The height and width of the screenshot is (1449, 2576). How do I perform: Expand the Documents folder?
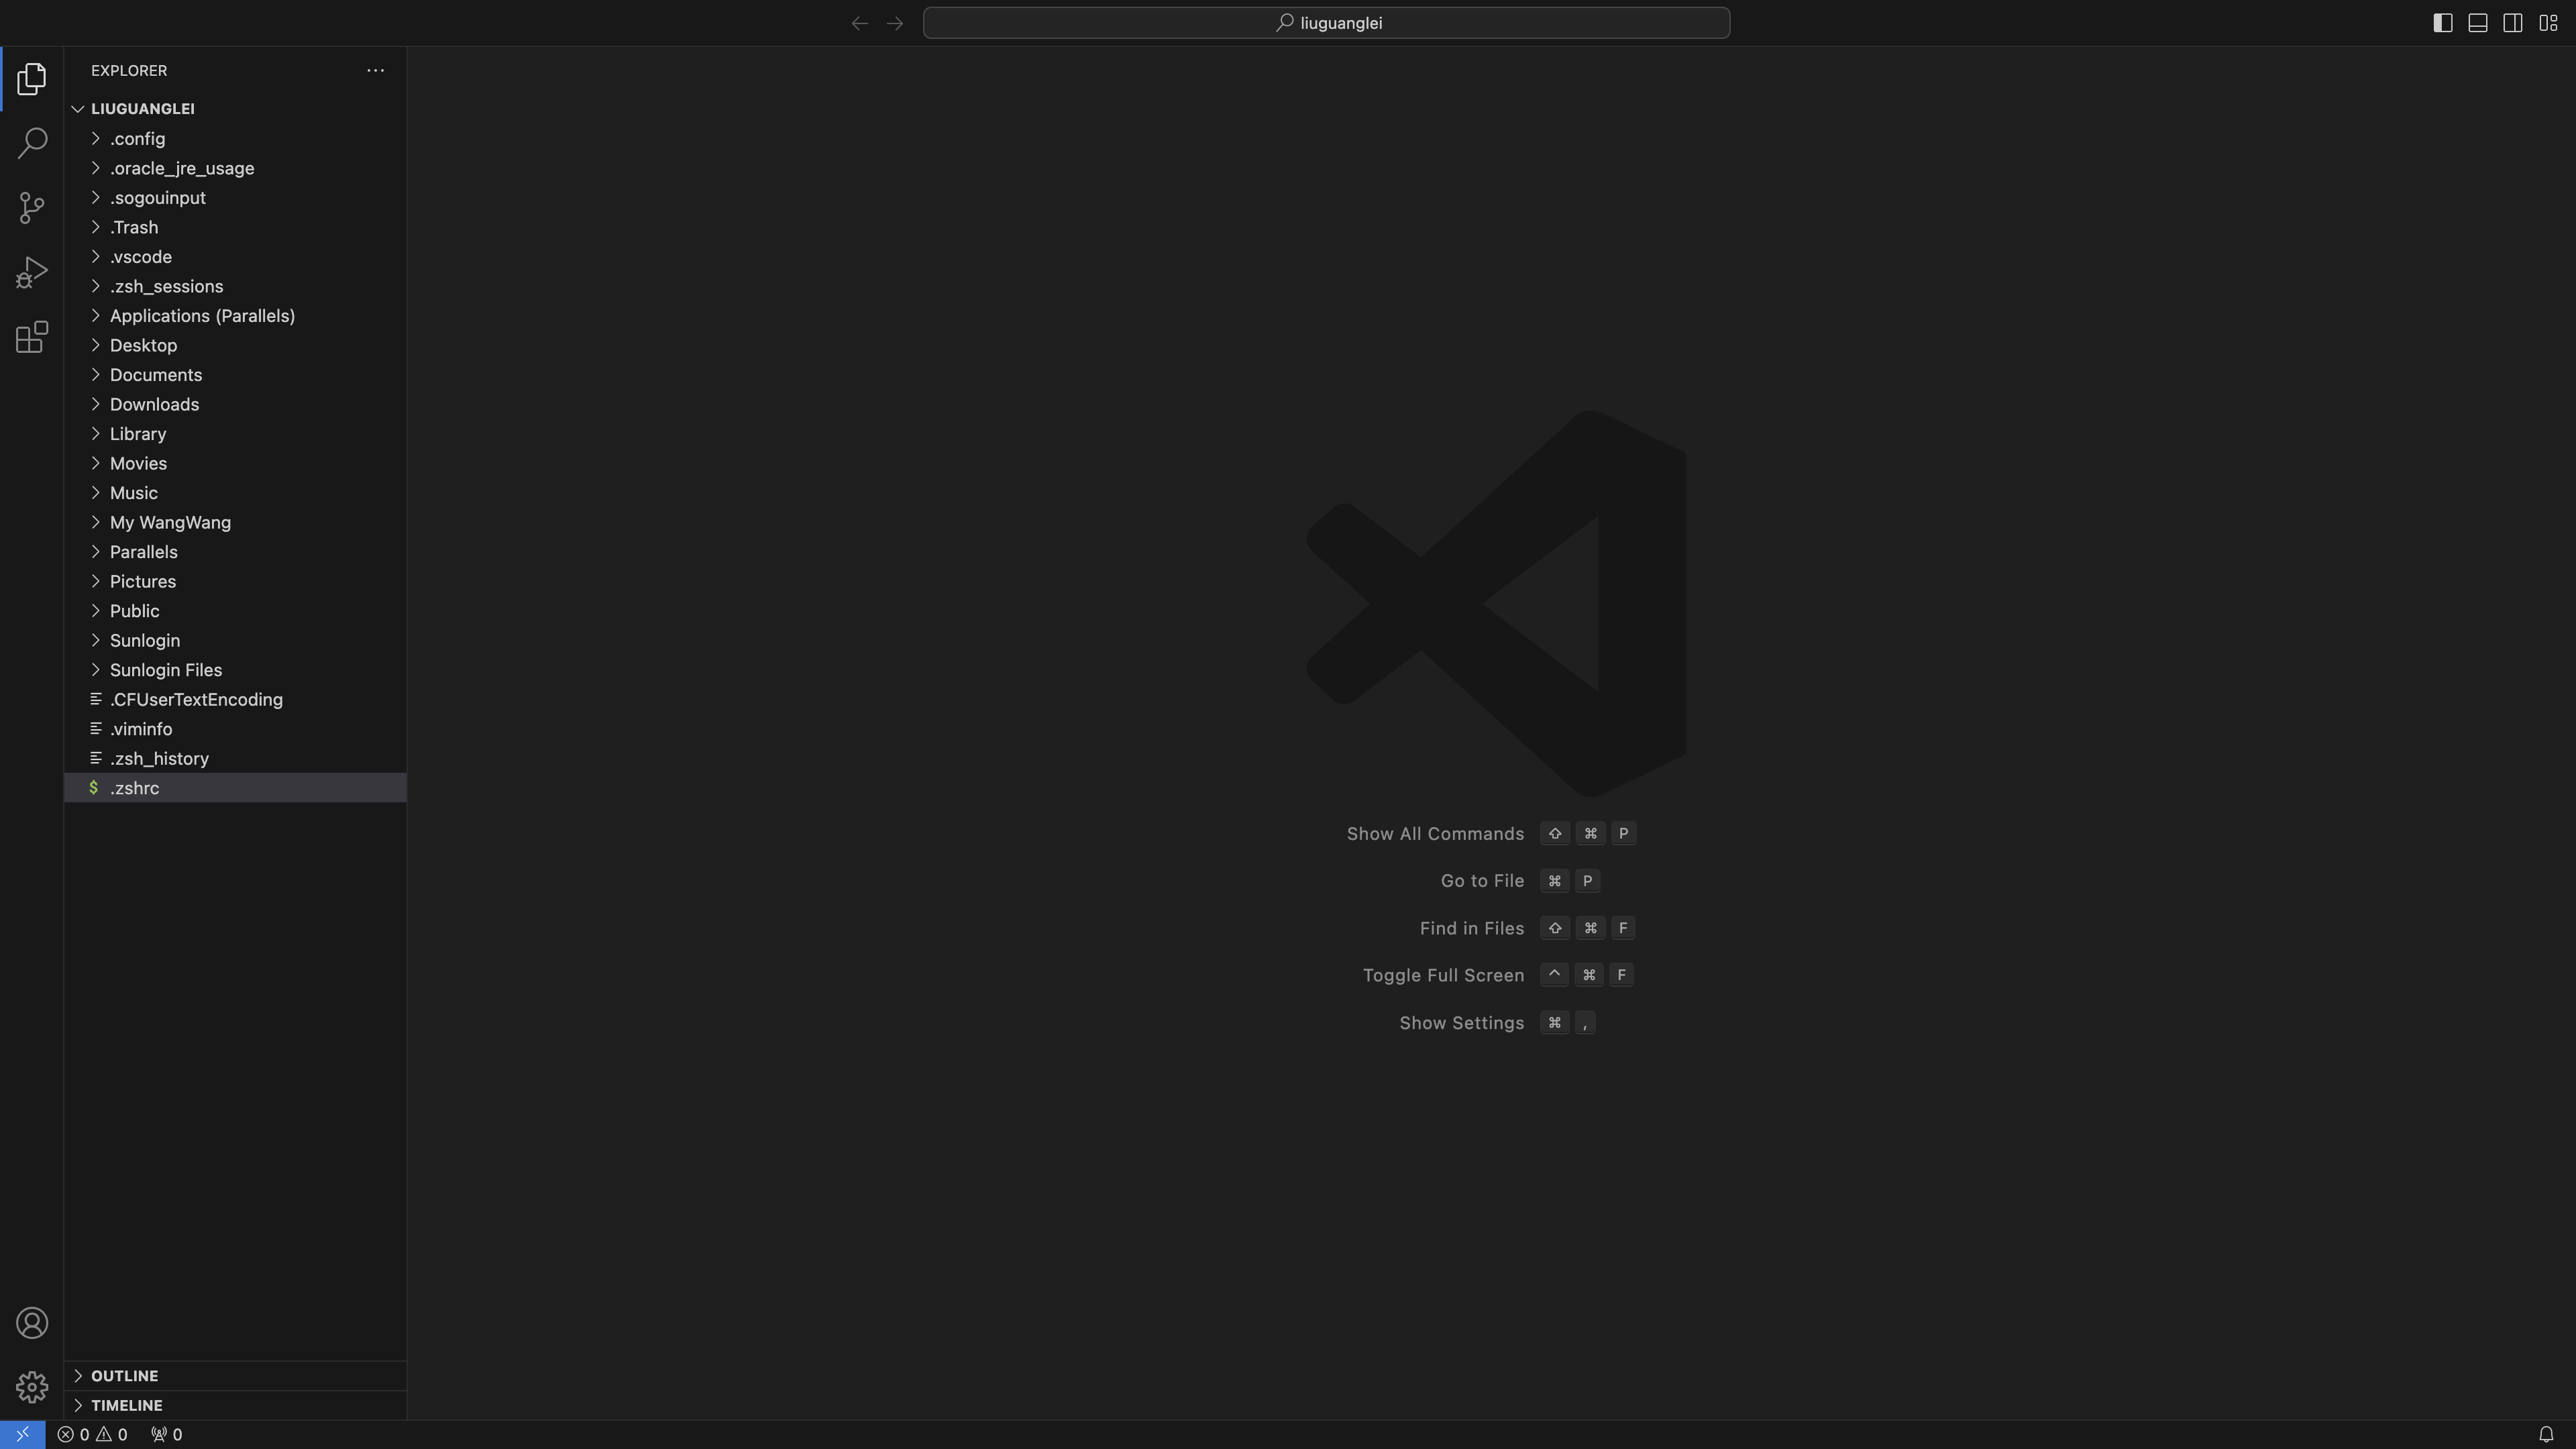pos(156,375)
